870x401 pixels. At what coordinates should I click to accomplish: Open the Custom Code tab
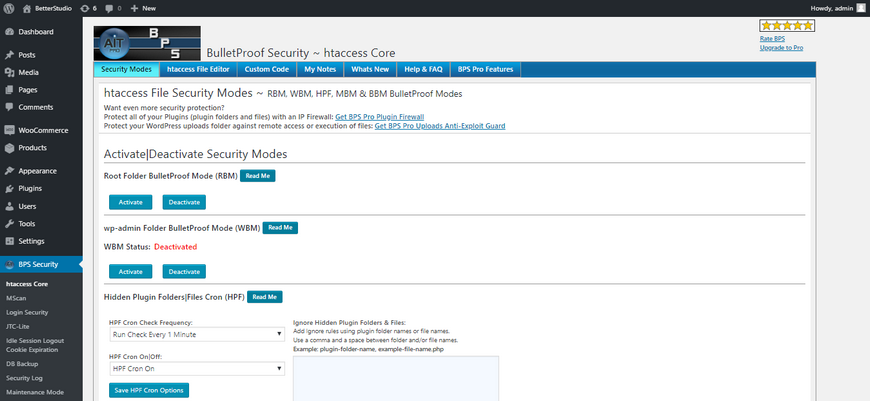(x=267, y=69)
